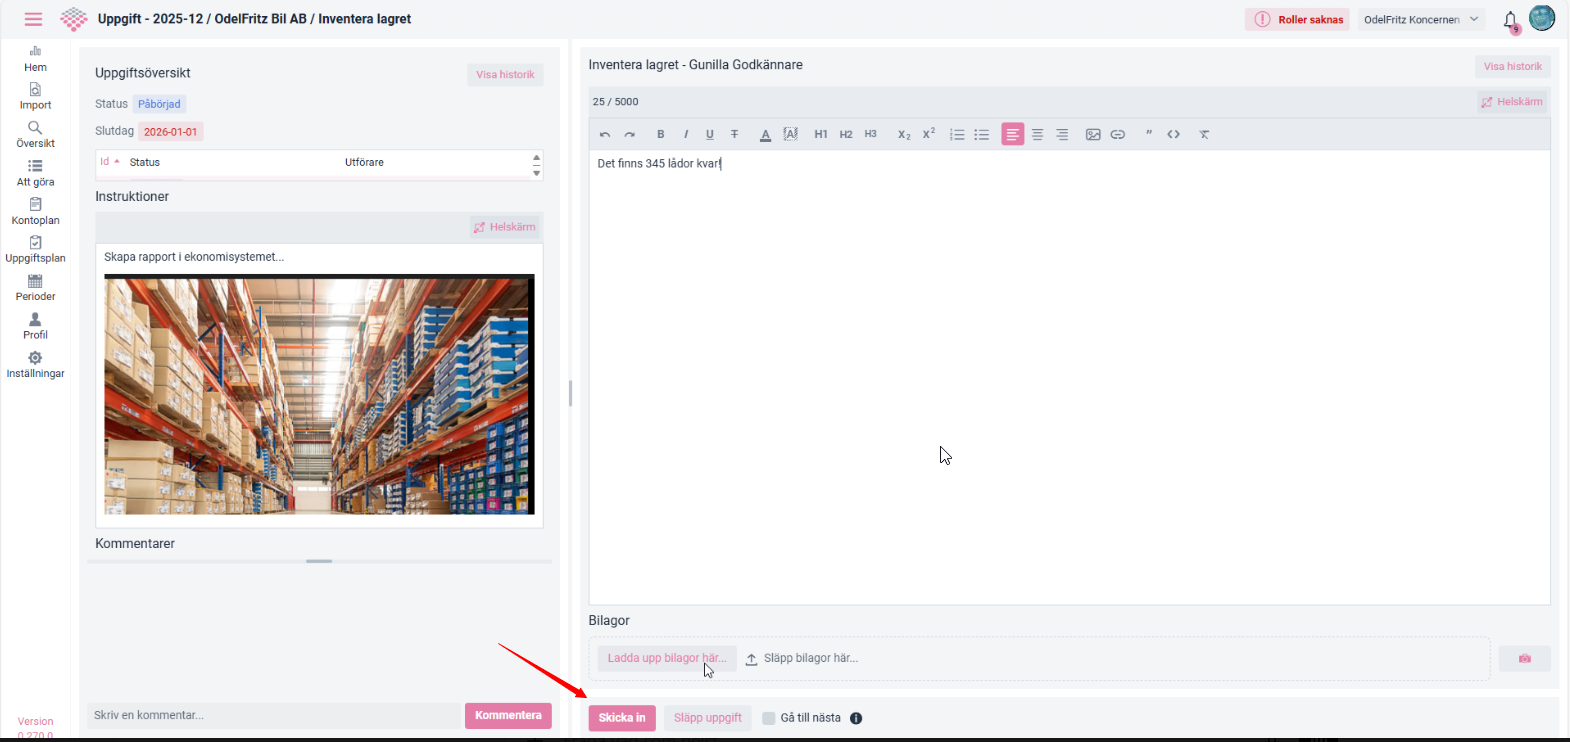Open the OdelFritz Koncernen dropdown
The image size is (1570, 742).
(1420, 19)
